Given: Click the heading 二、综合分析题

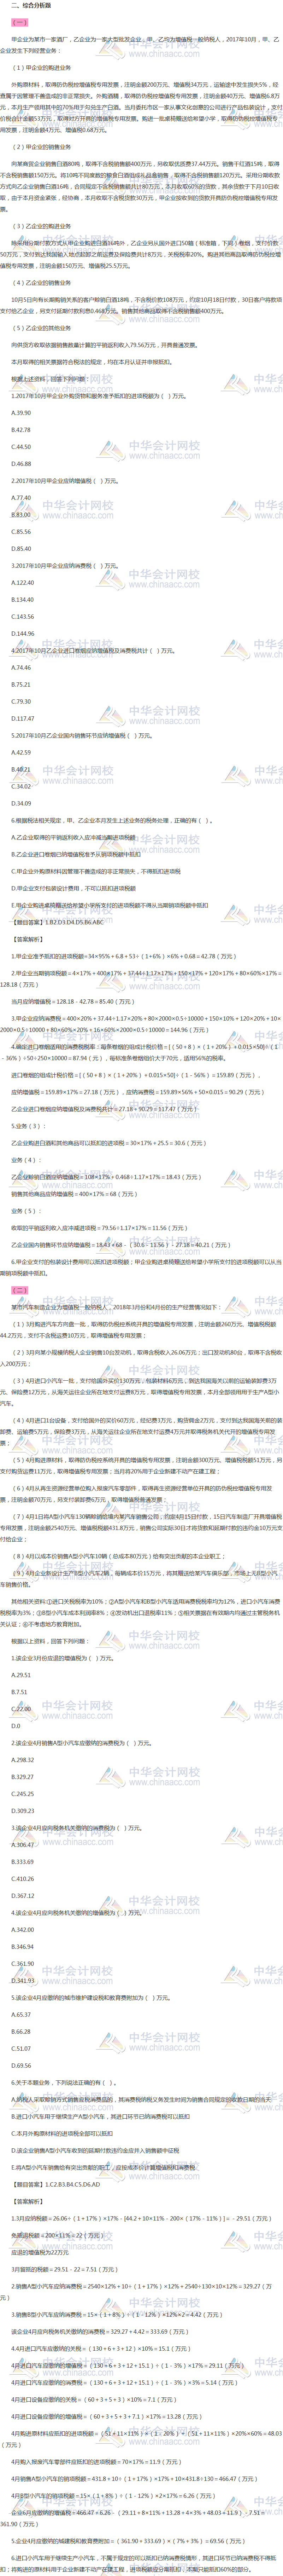Looking at the screenshot, I should pos(31,5).
